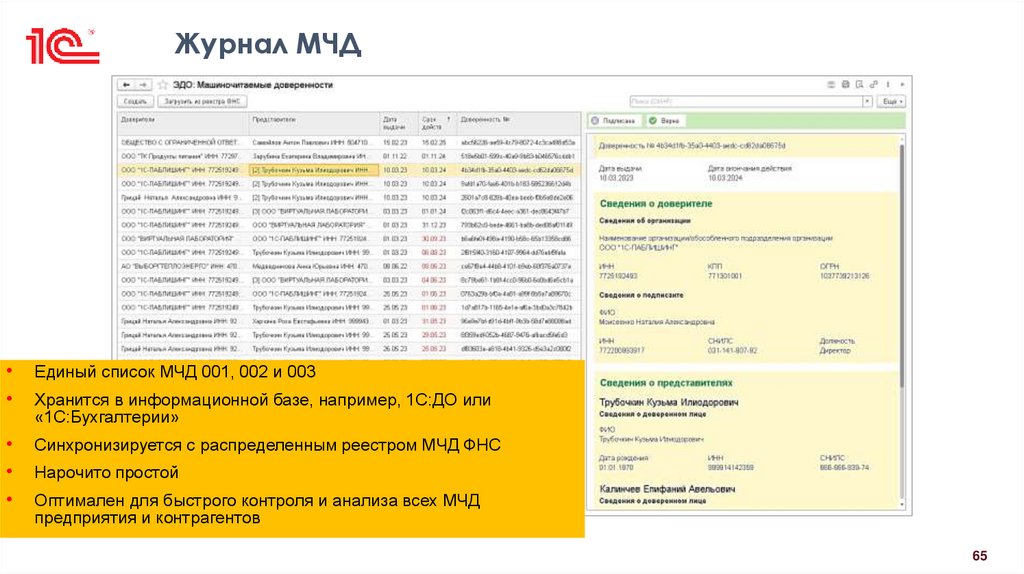Viewport: 1024px width, 574px height.
Task: Click the Сведения о представителях heading
Action: [x=666, y=383]
